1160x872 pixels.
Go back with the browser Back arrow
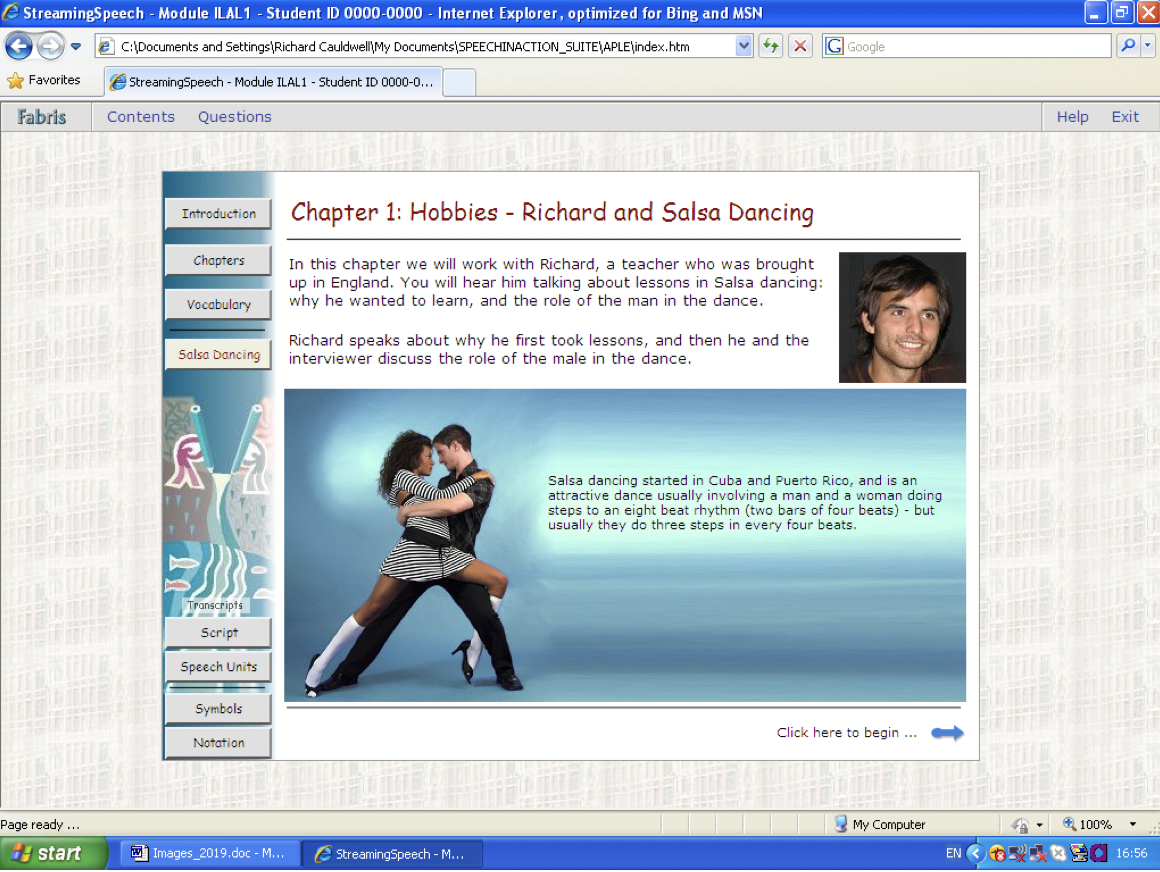tap(19, 46)
